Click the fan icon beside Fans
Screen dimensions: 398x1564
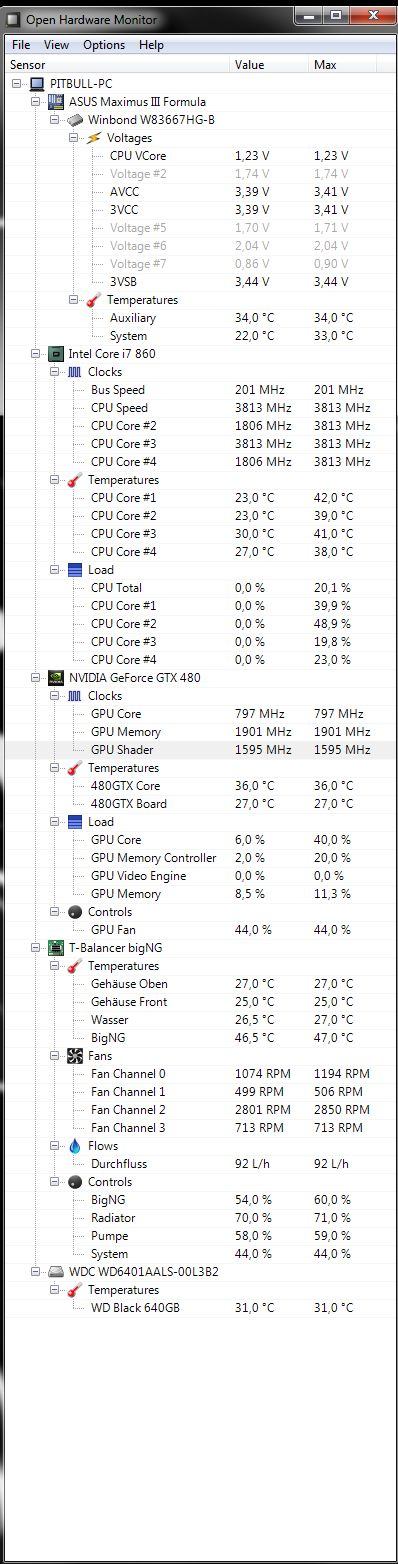point(76,1056)
